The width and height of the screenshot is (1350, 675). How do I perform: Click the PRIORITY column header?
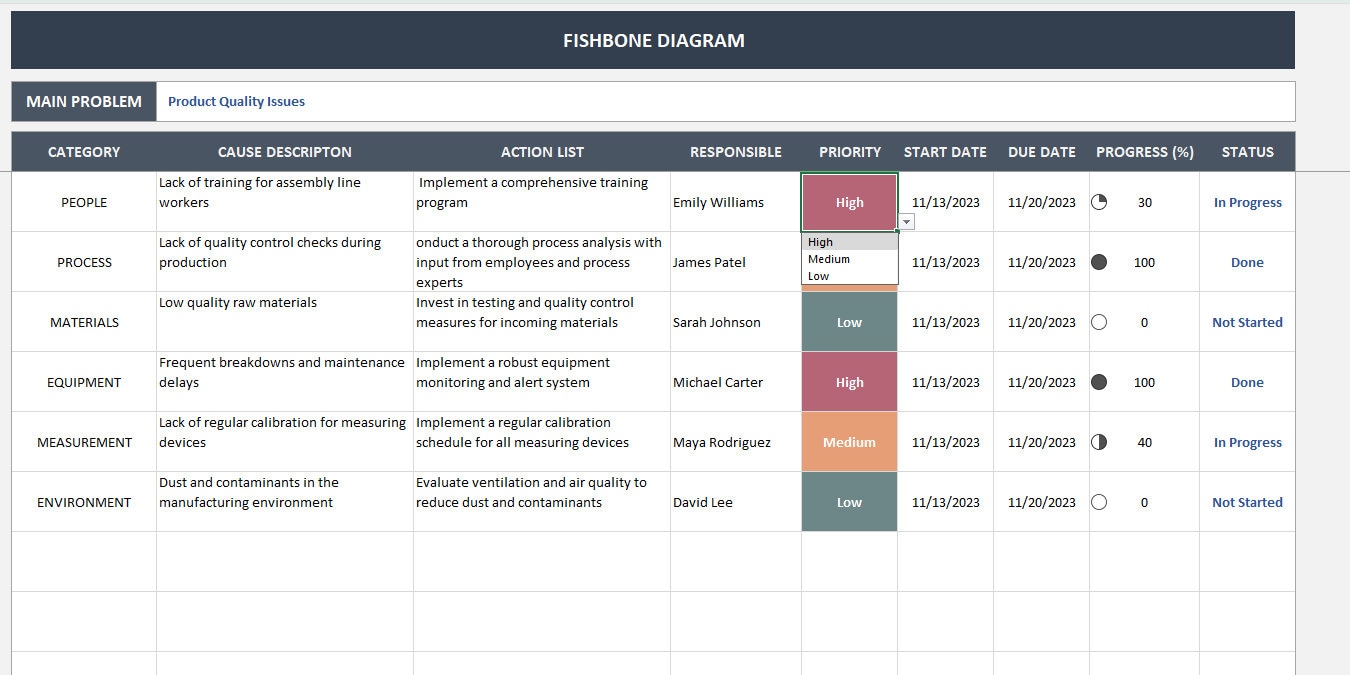click(850, 152)
